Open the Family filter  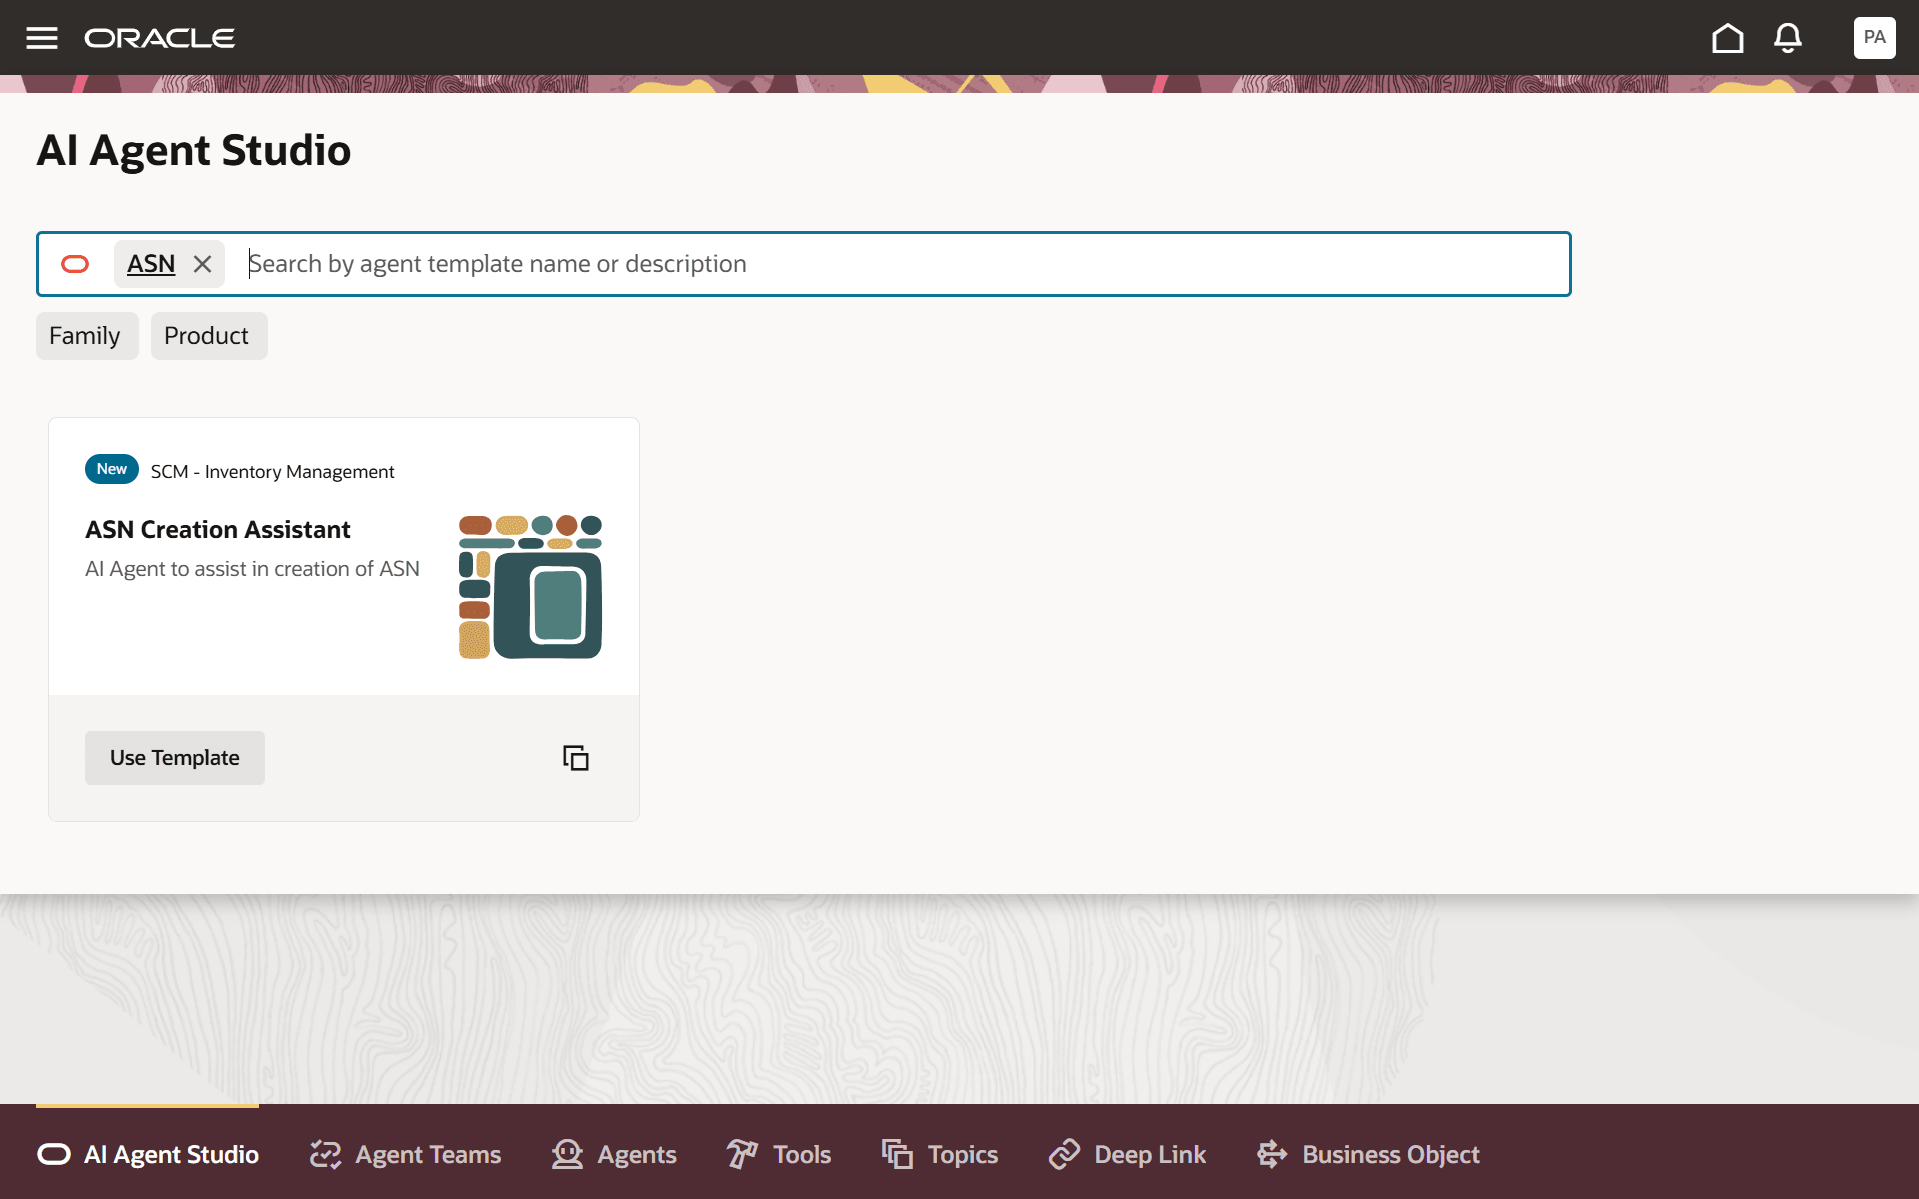[x=87, y=336]
